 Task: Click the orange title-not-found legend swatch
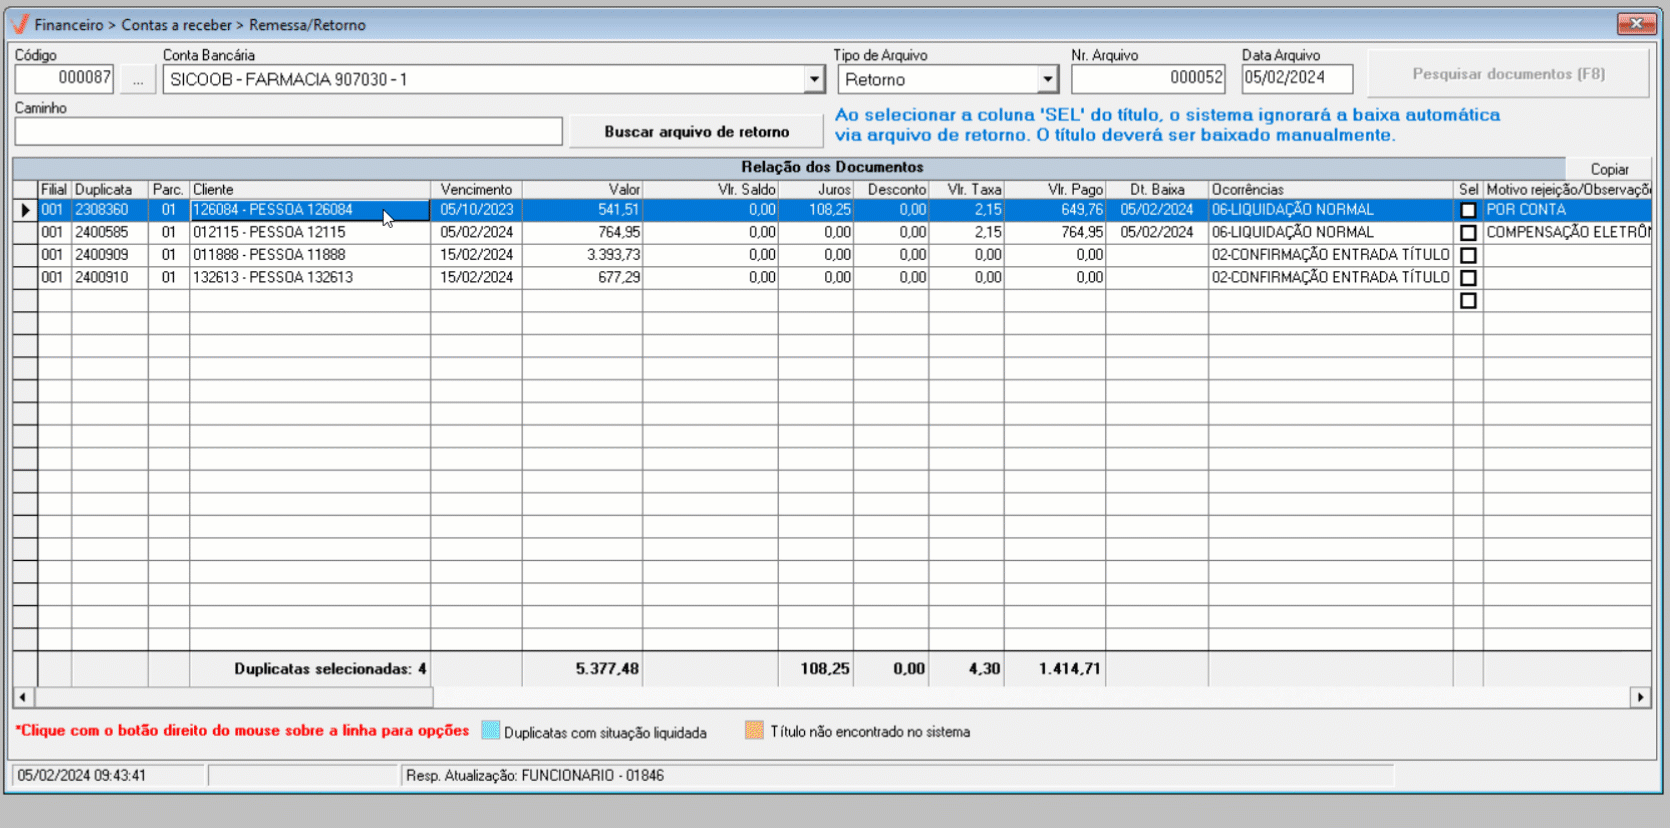(754, 731)
